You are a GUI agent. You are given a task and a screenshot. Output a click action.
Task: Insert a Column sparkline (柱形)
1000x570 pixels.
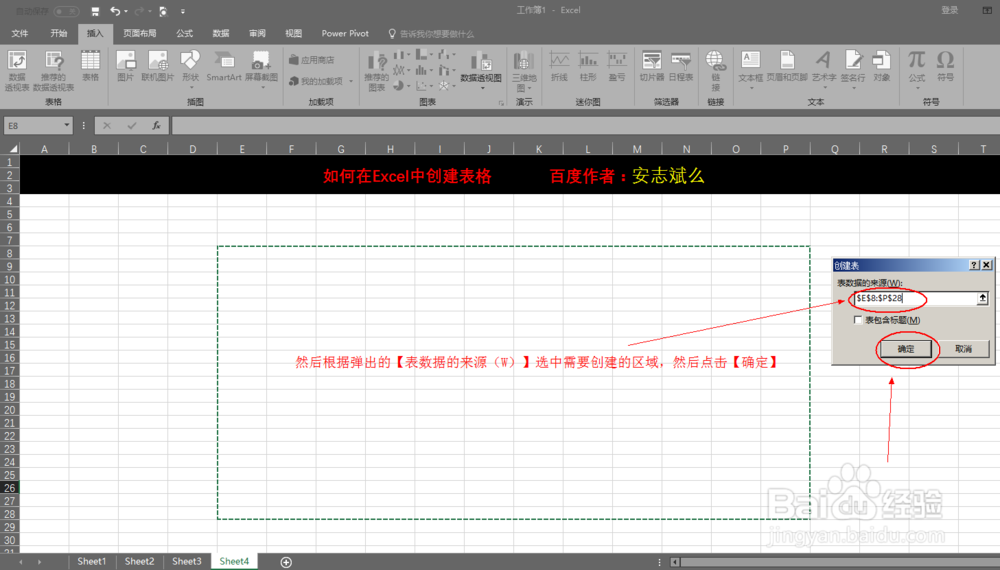pyautogui.click(x=588, y=66)
